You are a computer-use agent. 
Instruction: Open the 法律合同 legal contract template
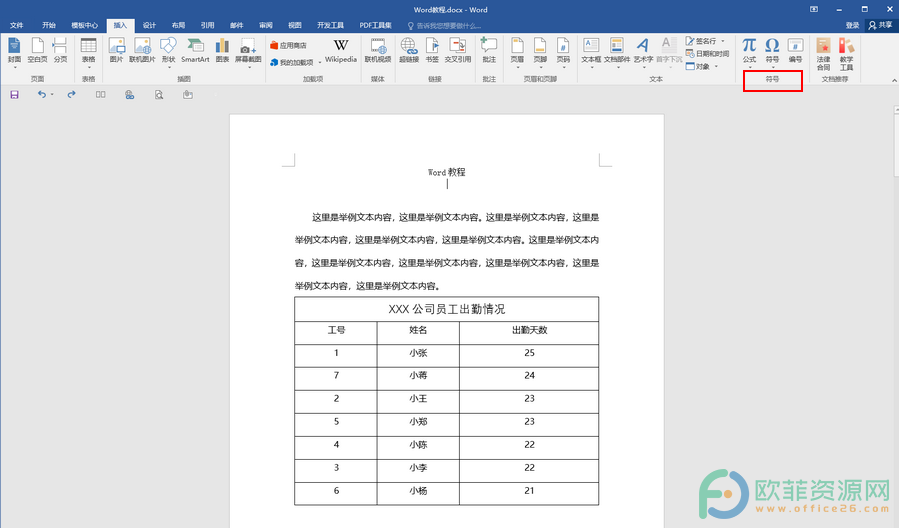tap(823, 54)
